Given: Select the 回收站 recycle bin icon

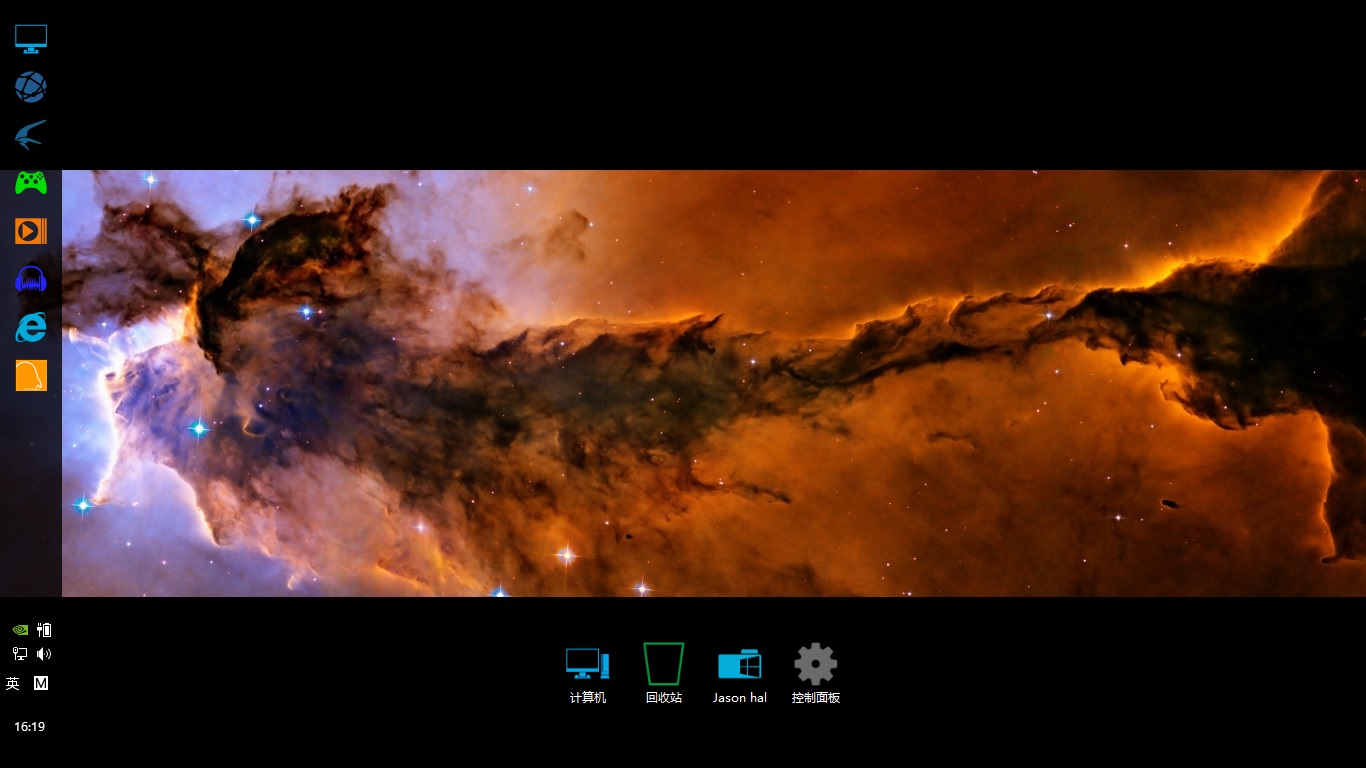Looking at the screenshot, I should [x=664, y=674].
